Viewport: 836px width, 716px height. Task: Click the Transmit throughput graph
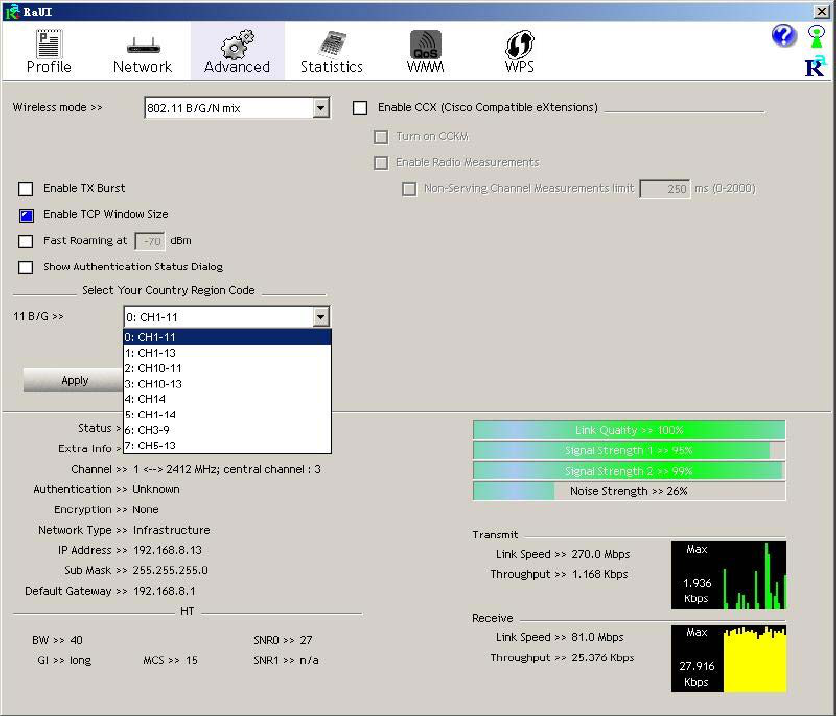[x=728, y=575]
